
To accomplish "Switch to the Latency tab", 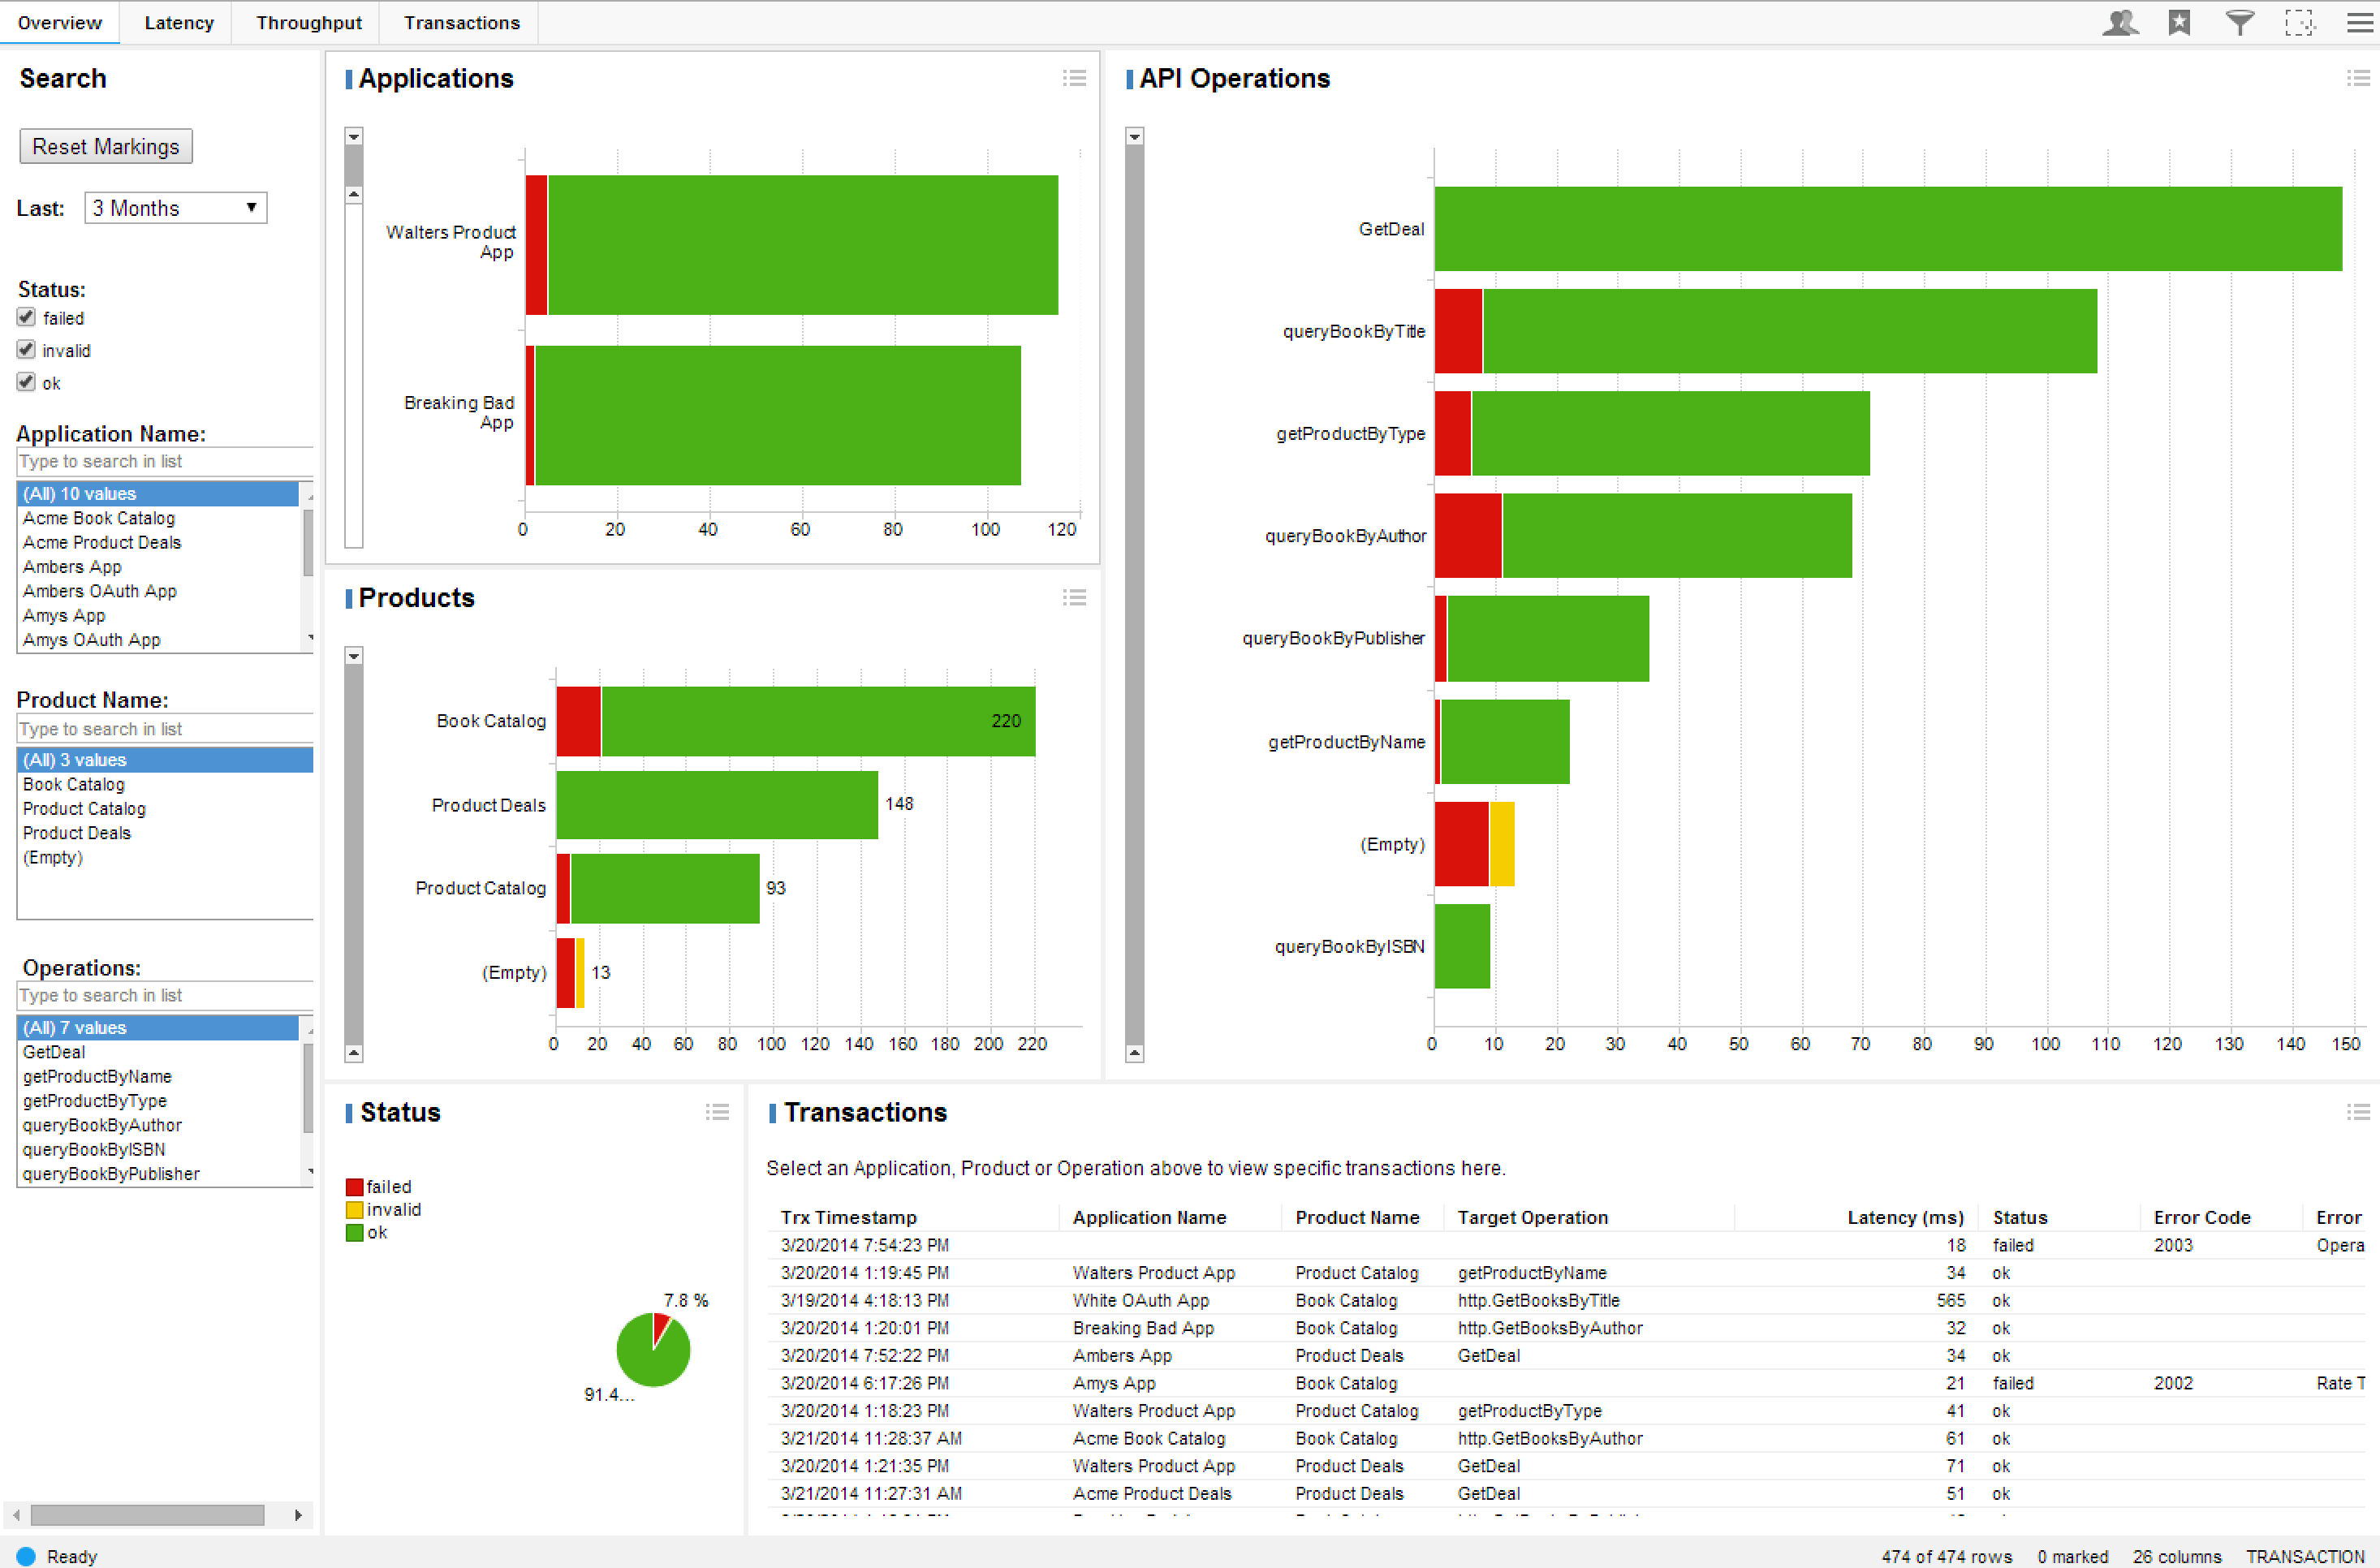I will [178, 22].
